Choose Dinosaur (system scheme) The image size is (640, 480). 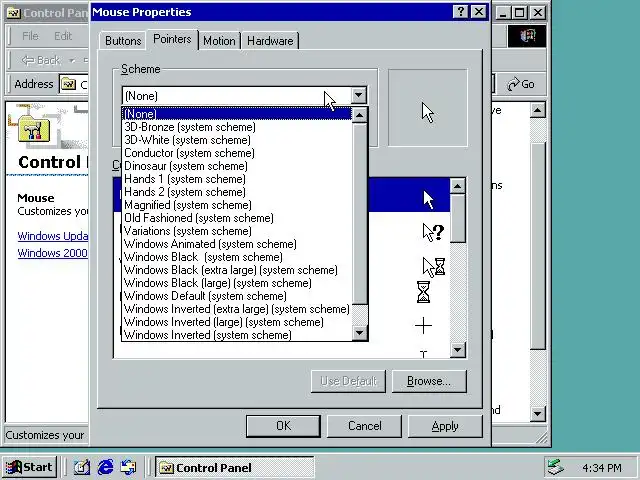click(x=237, y=166)
